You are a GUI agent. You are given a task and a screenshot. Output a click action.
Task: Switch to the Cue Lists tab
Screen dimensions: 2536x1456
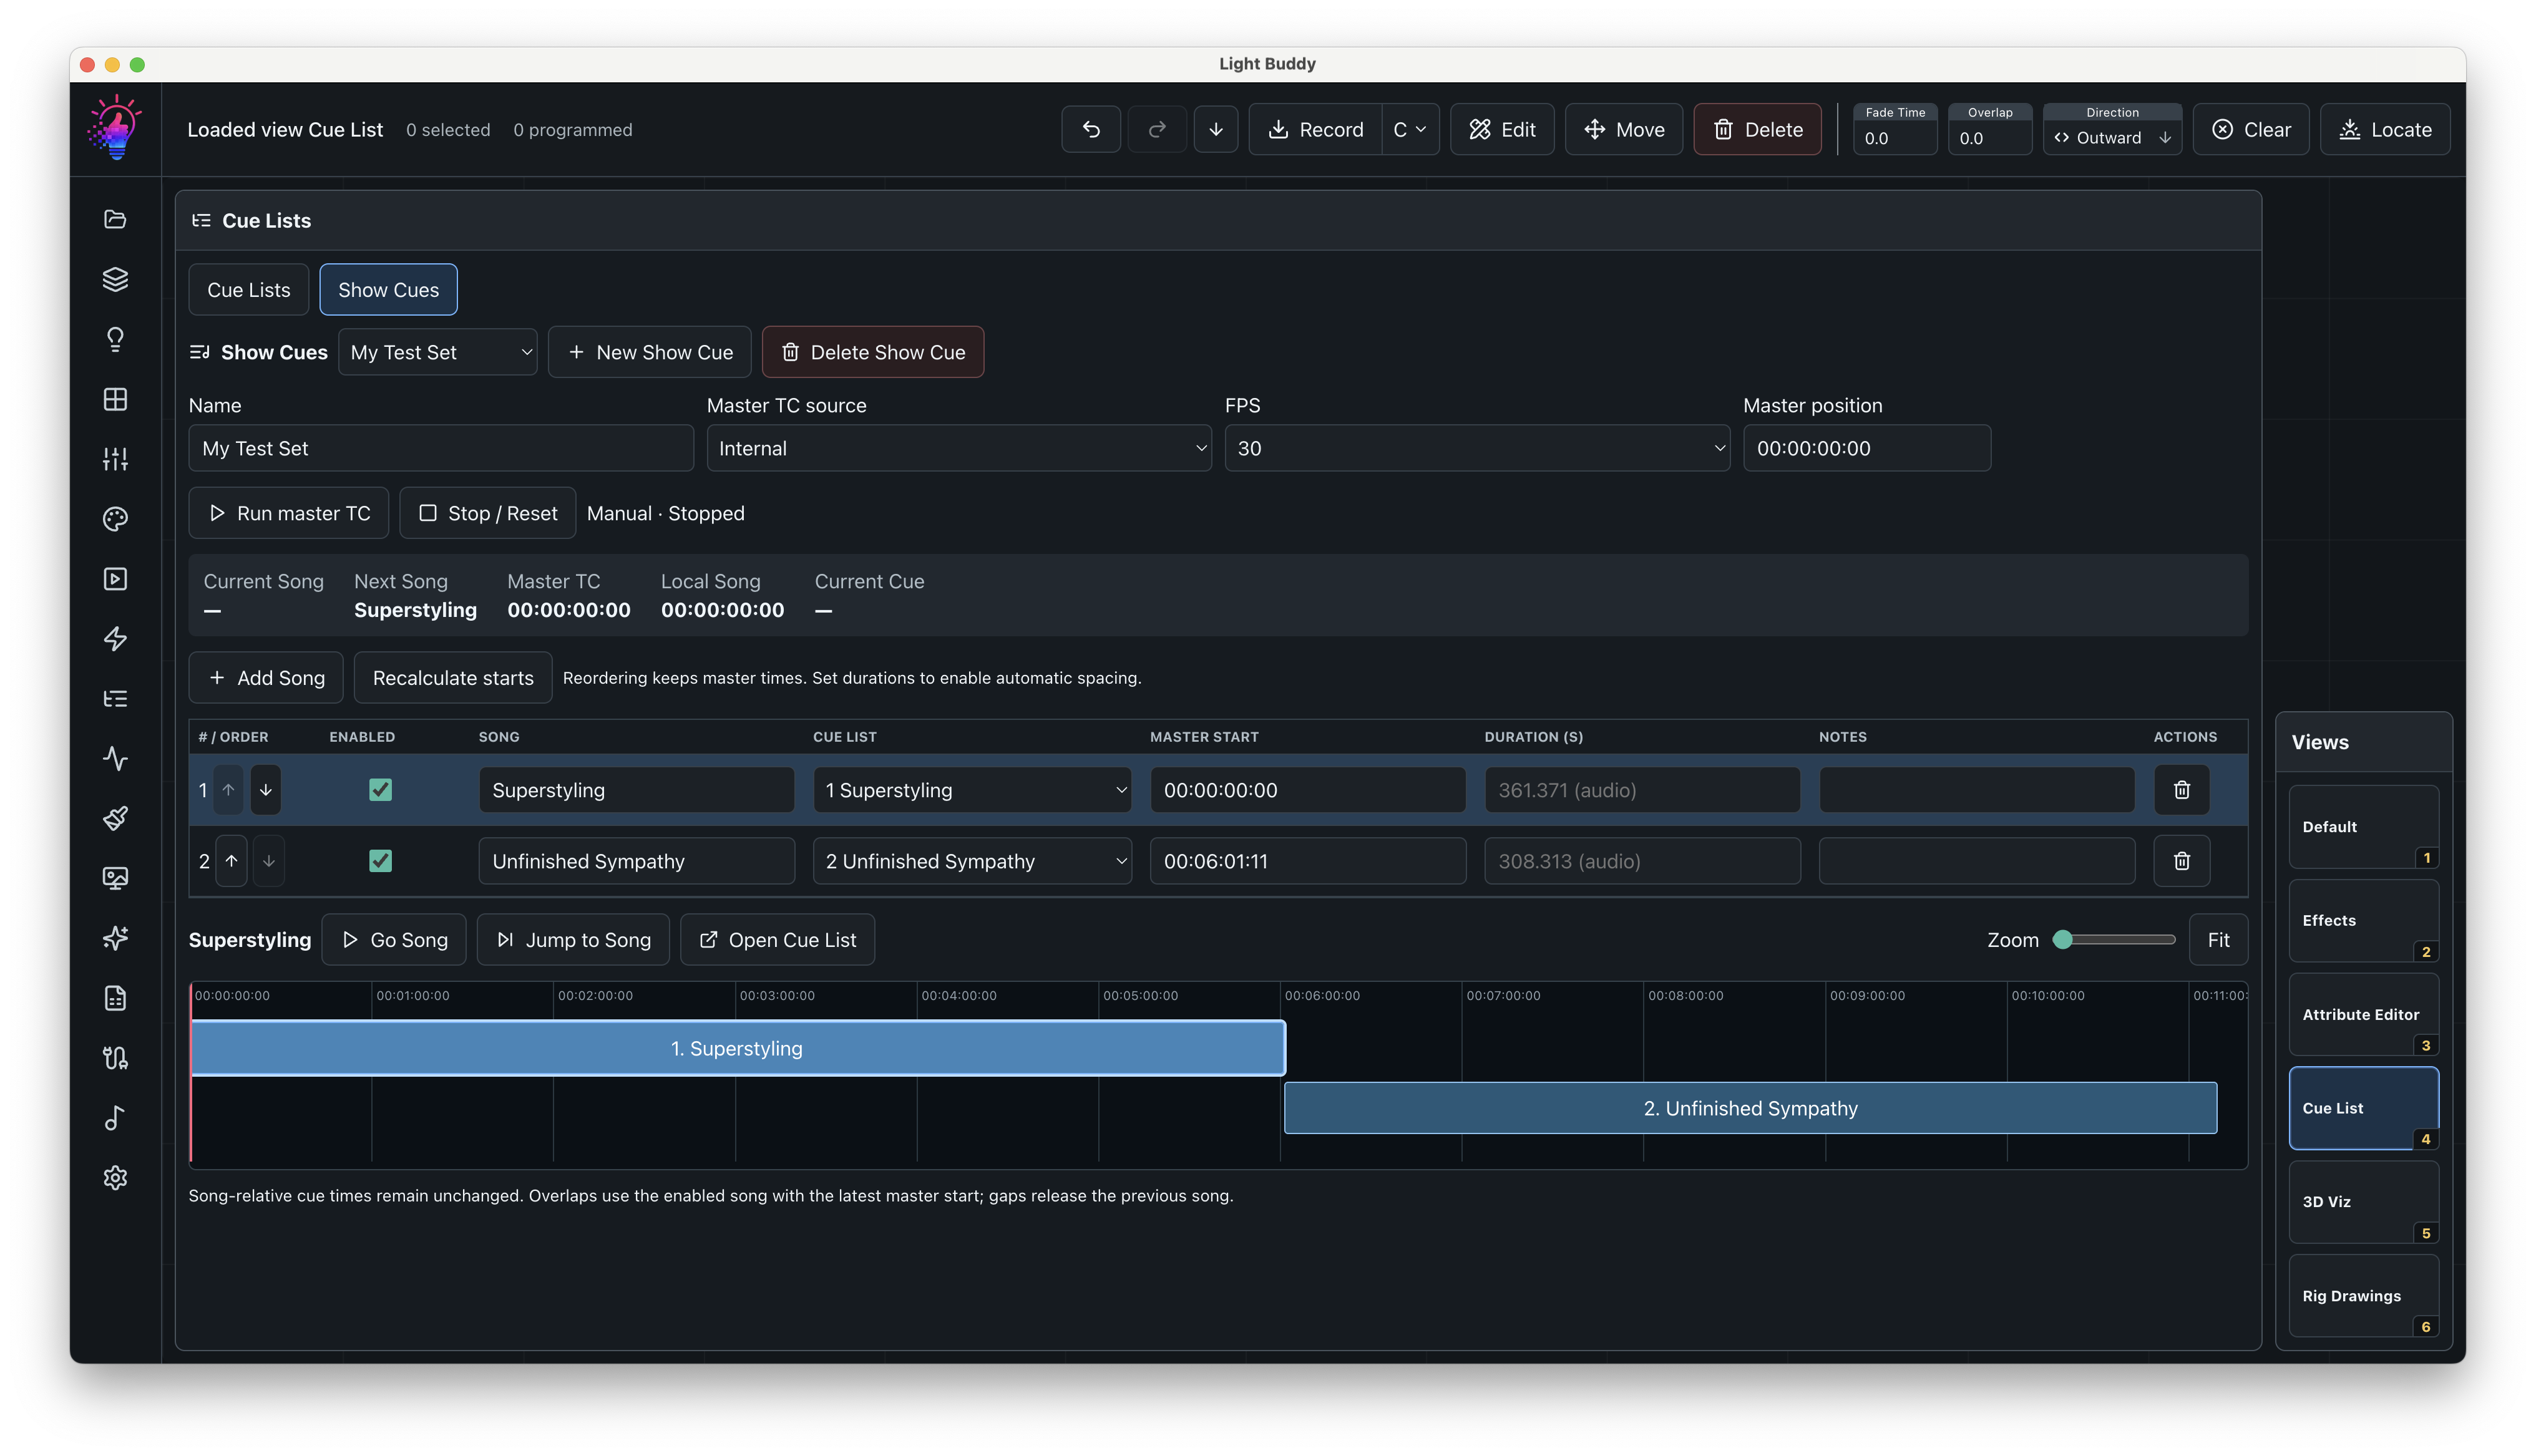tap(249, 290)
